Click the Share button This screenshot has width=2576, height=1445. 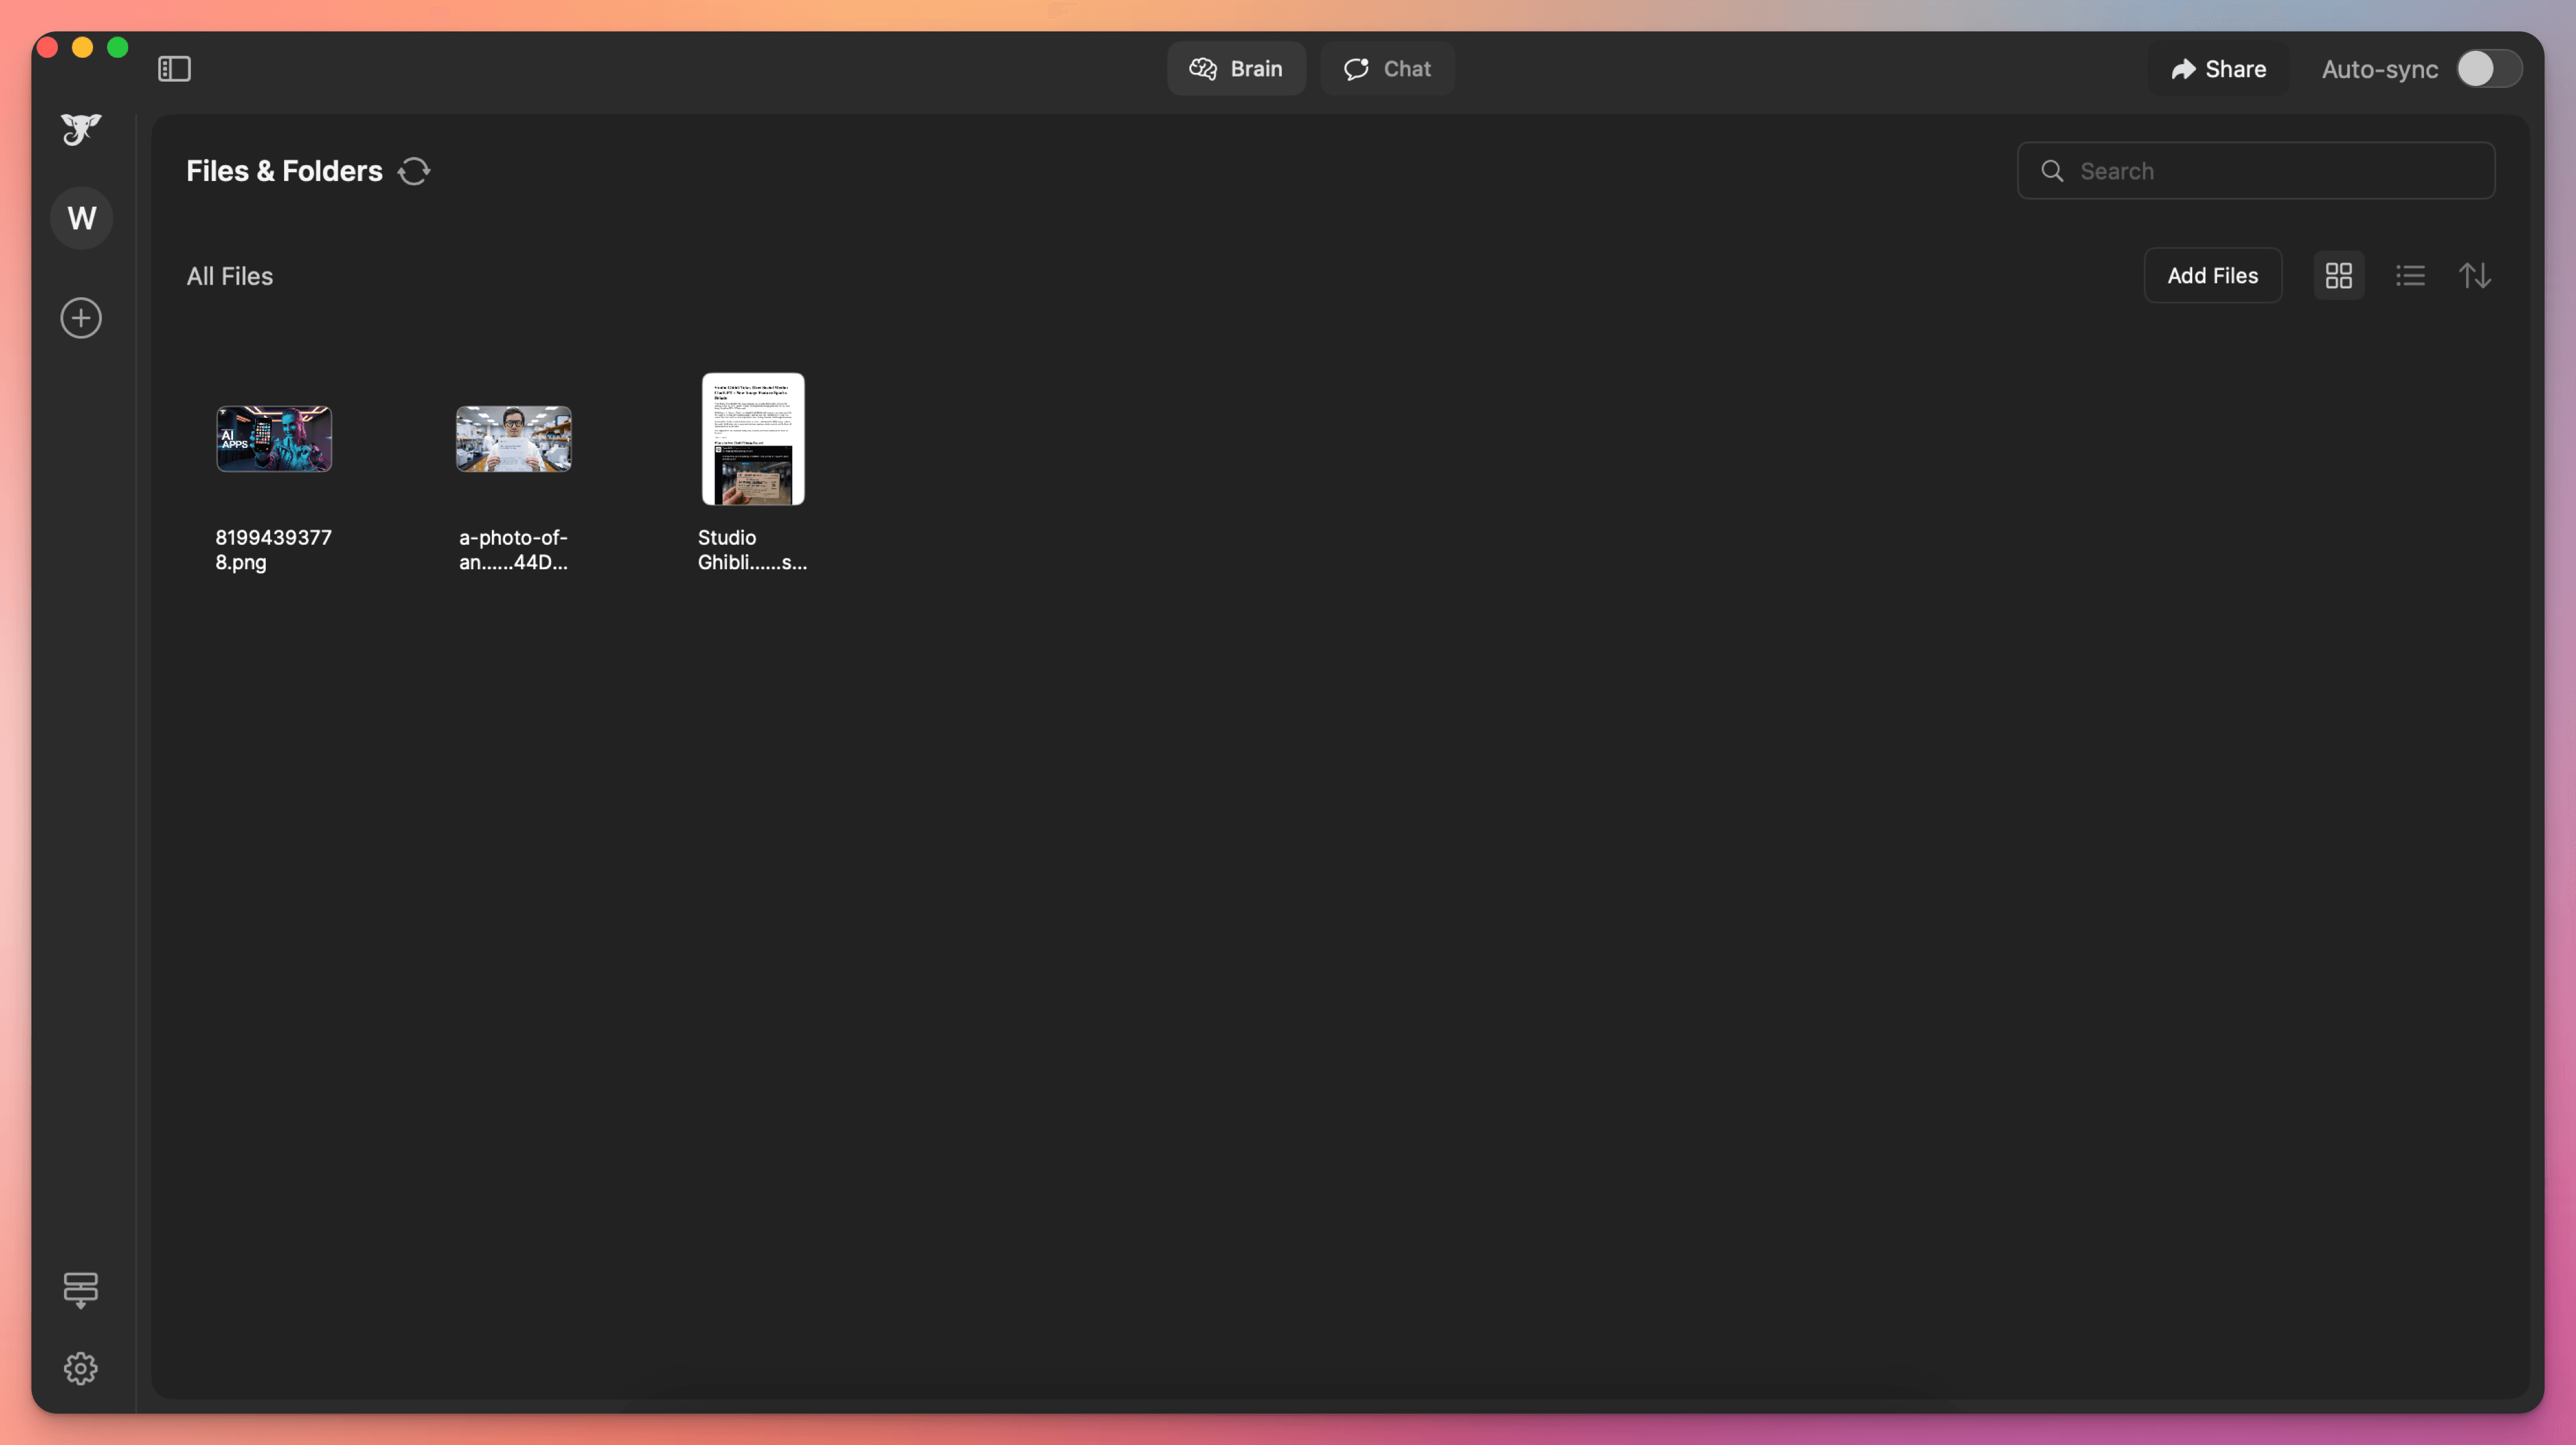(x=2218, y=69)
